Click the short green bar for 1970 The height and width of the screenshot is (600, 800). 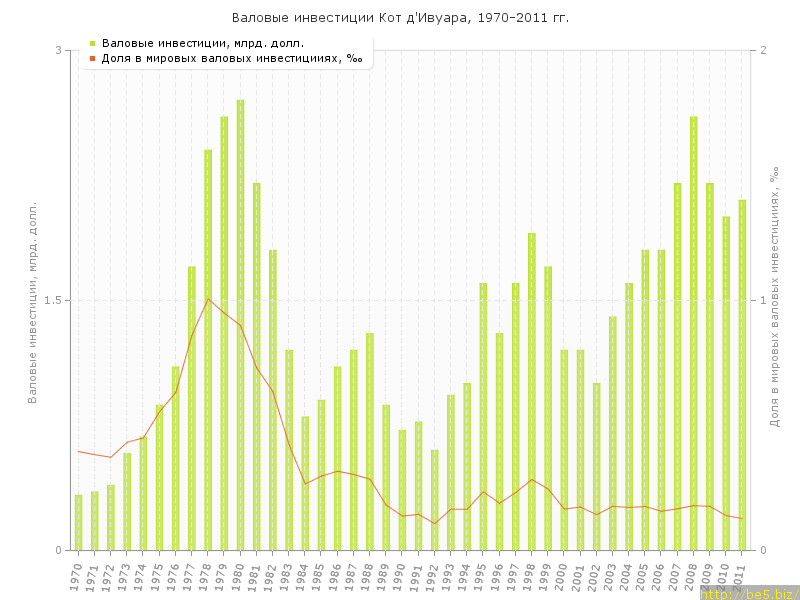pos(79,522)
